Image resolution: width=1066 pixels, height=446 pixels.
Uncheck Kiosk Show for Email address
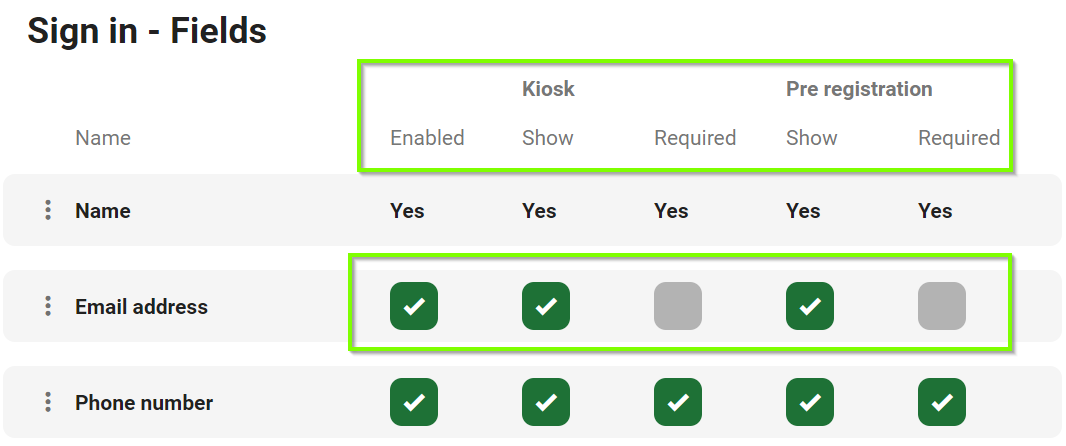tap(546, 306)
